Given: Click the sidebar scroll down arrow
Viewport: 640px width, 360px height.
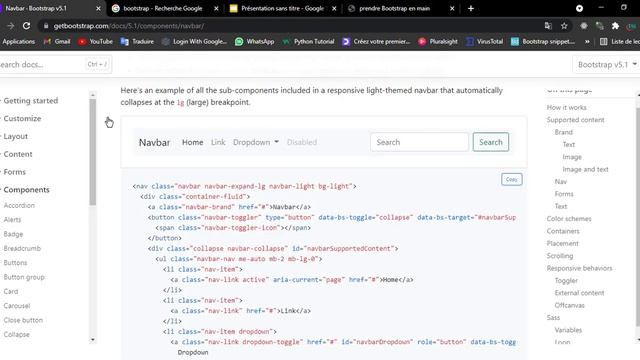Looking at the screenshot, I should click(93, 340).
